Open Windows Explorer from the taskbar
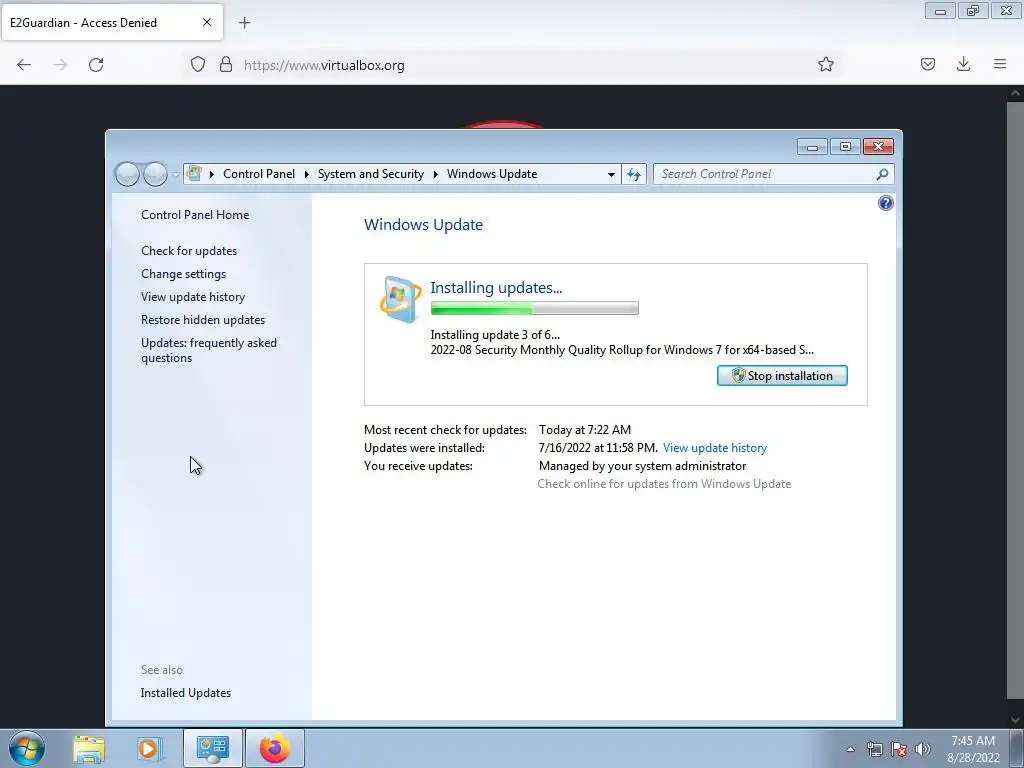The image size is (1024, 768). coord(89,749)
